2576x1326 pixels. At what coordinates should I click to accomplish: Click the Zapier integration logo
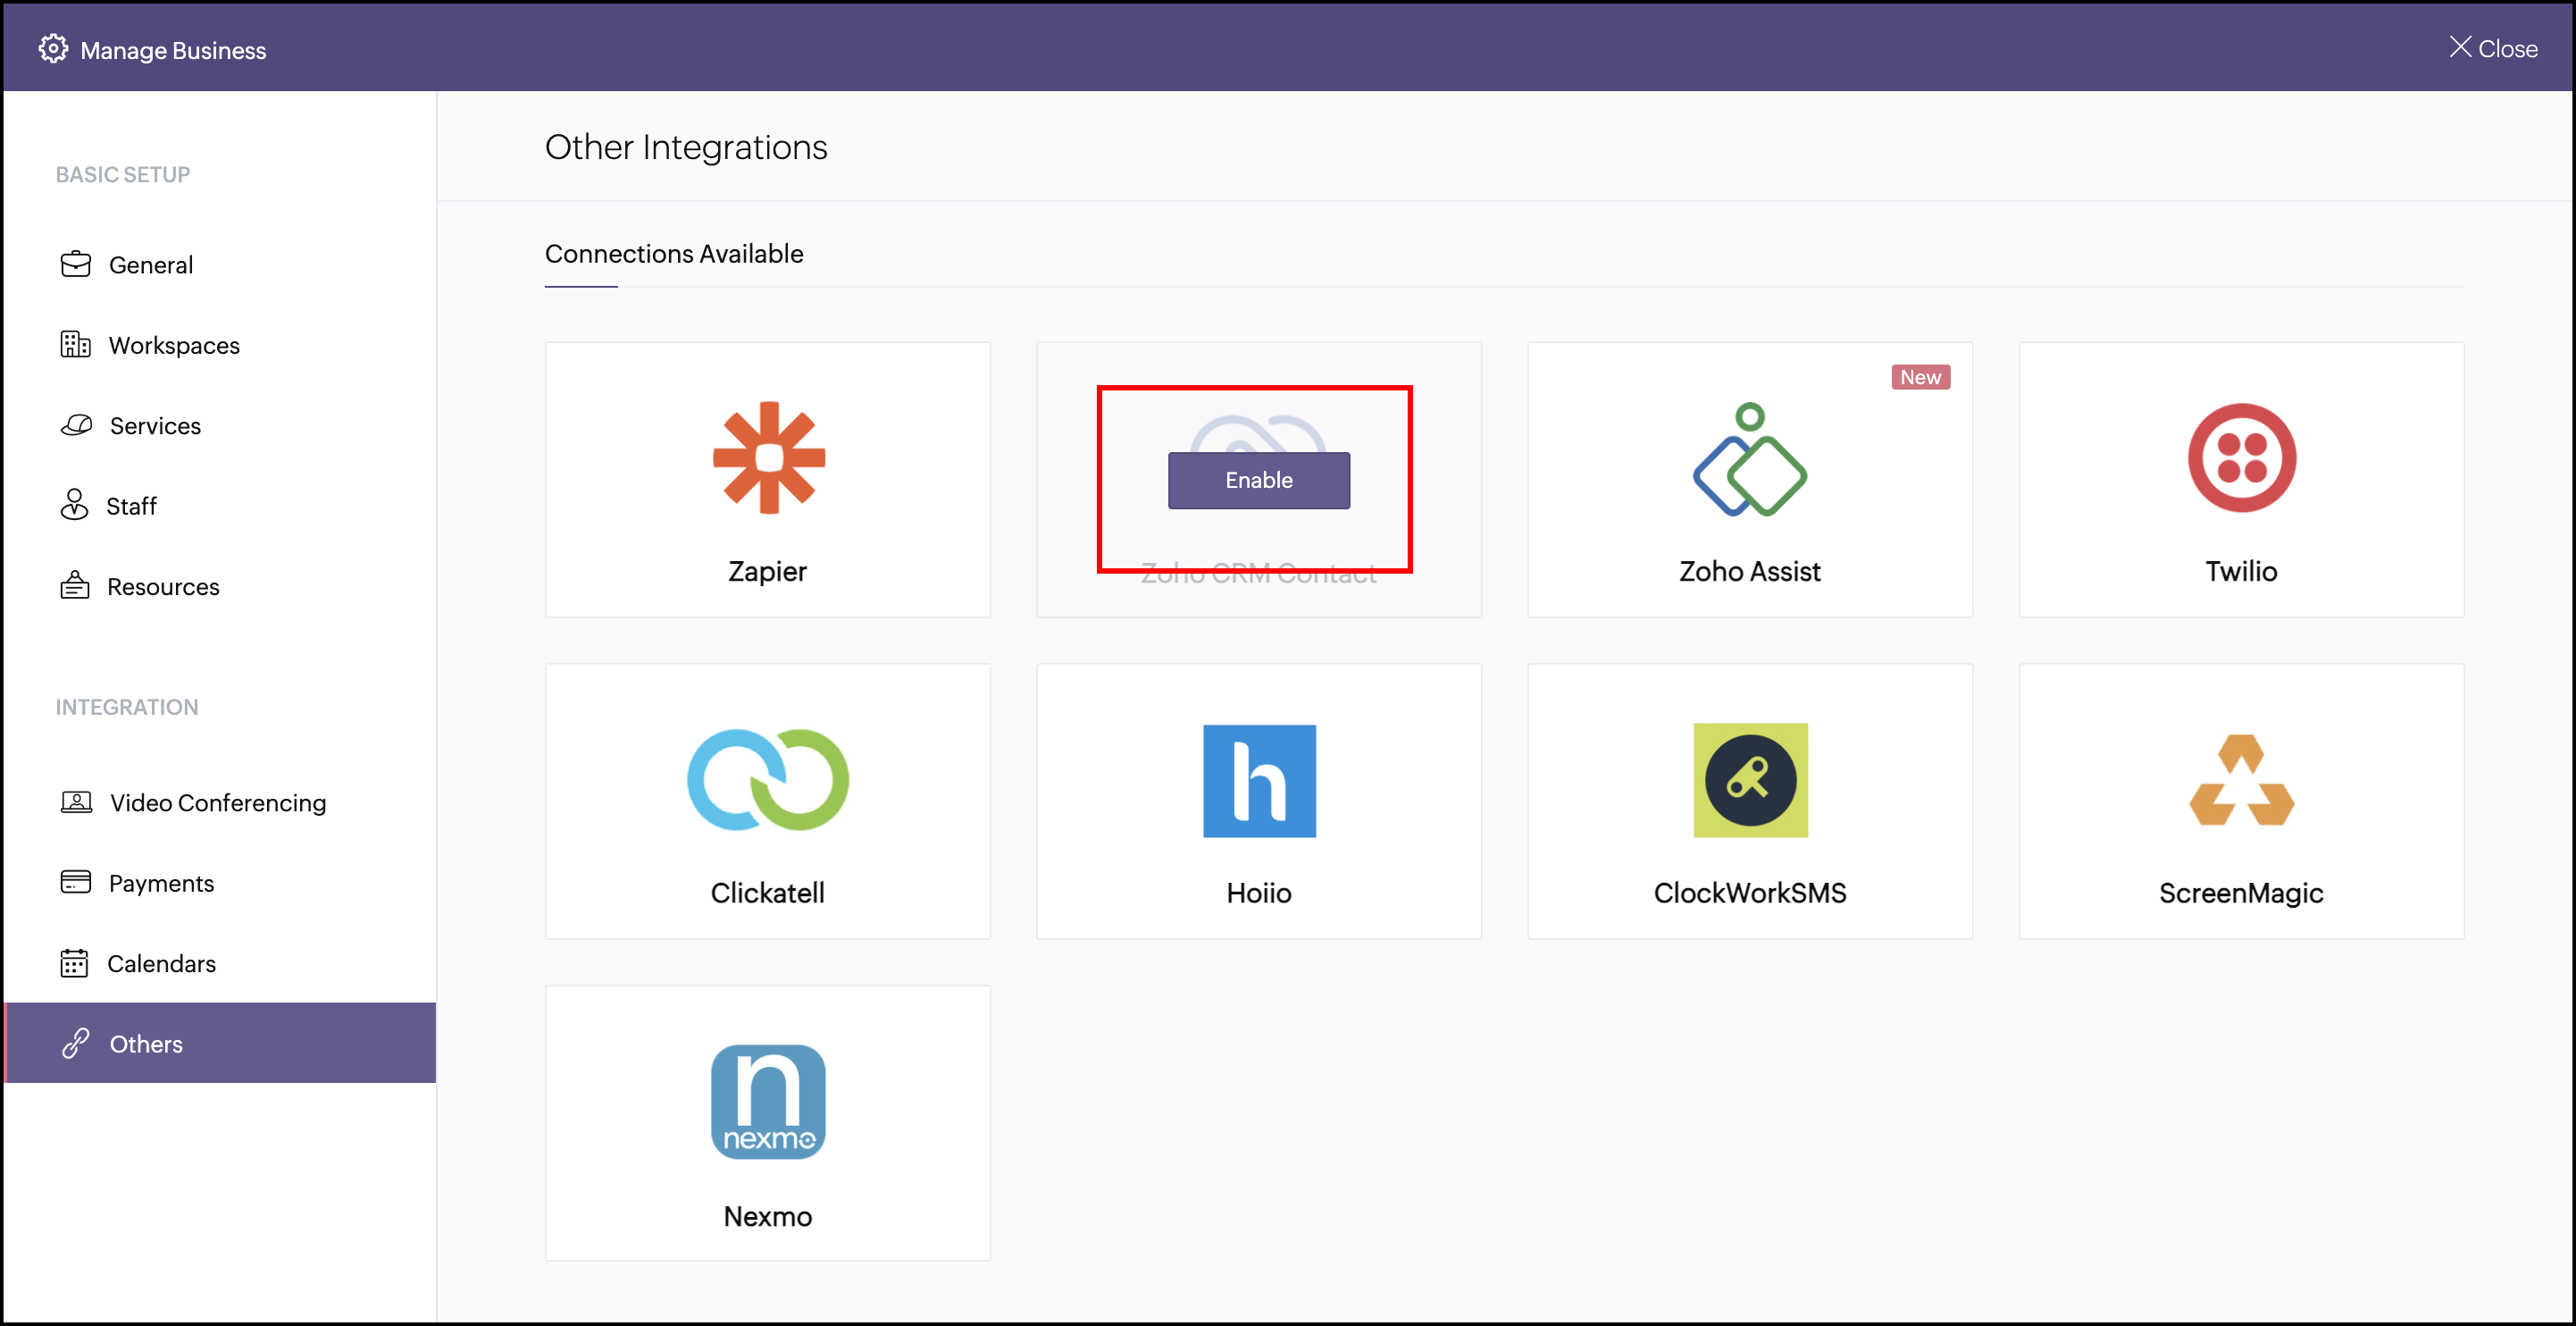click(768, 458)
